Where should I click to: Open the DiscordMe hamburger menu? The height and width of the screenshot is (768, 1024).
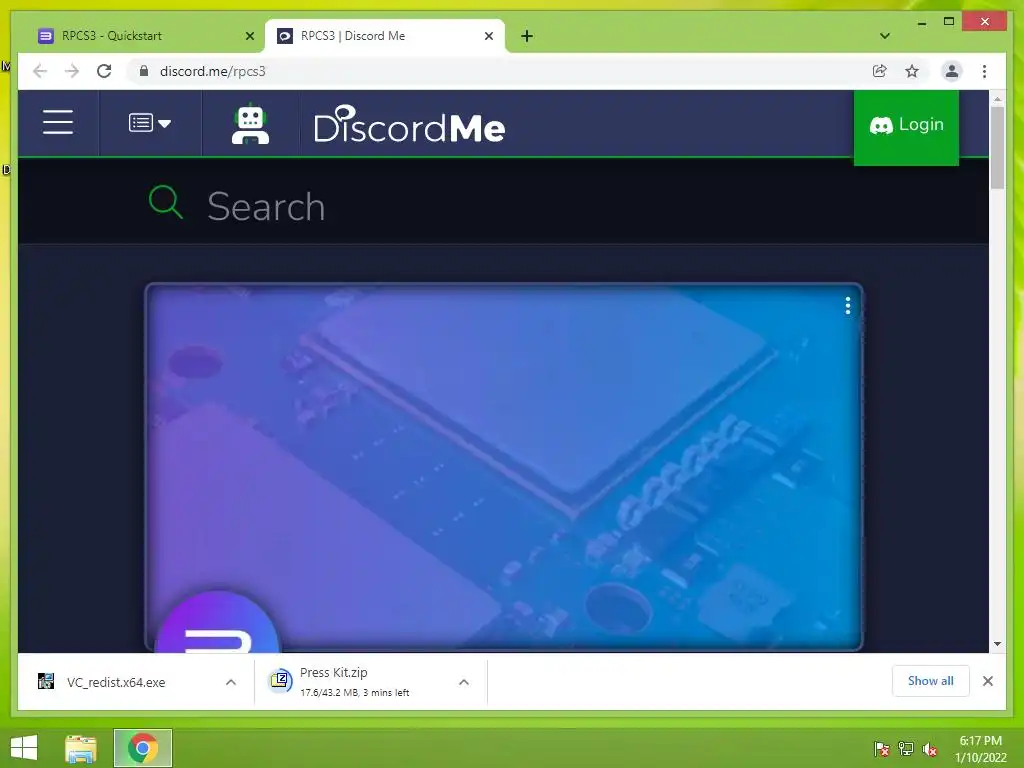tap(57, 123)
